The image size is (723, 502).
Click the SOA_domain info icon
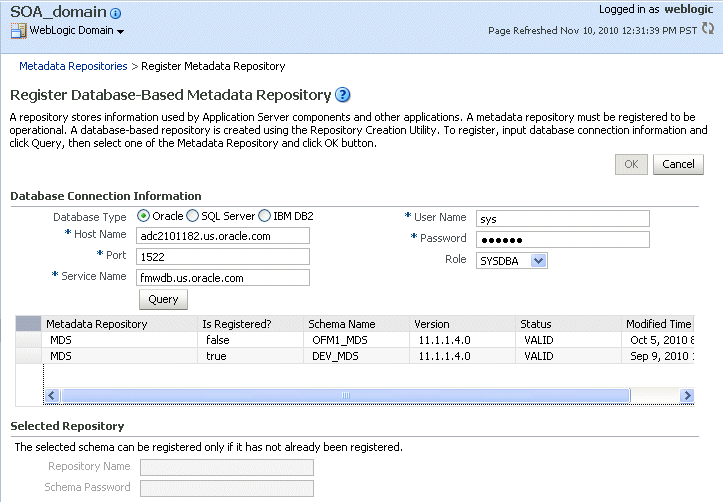pos(116,13)
